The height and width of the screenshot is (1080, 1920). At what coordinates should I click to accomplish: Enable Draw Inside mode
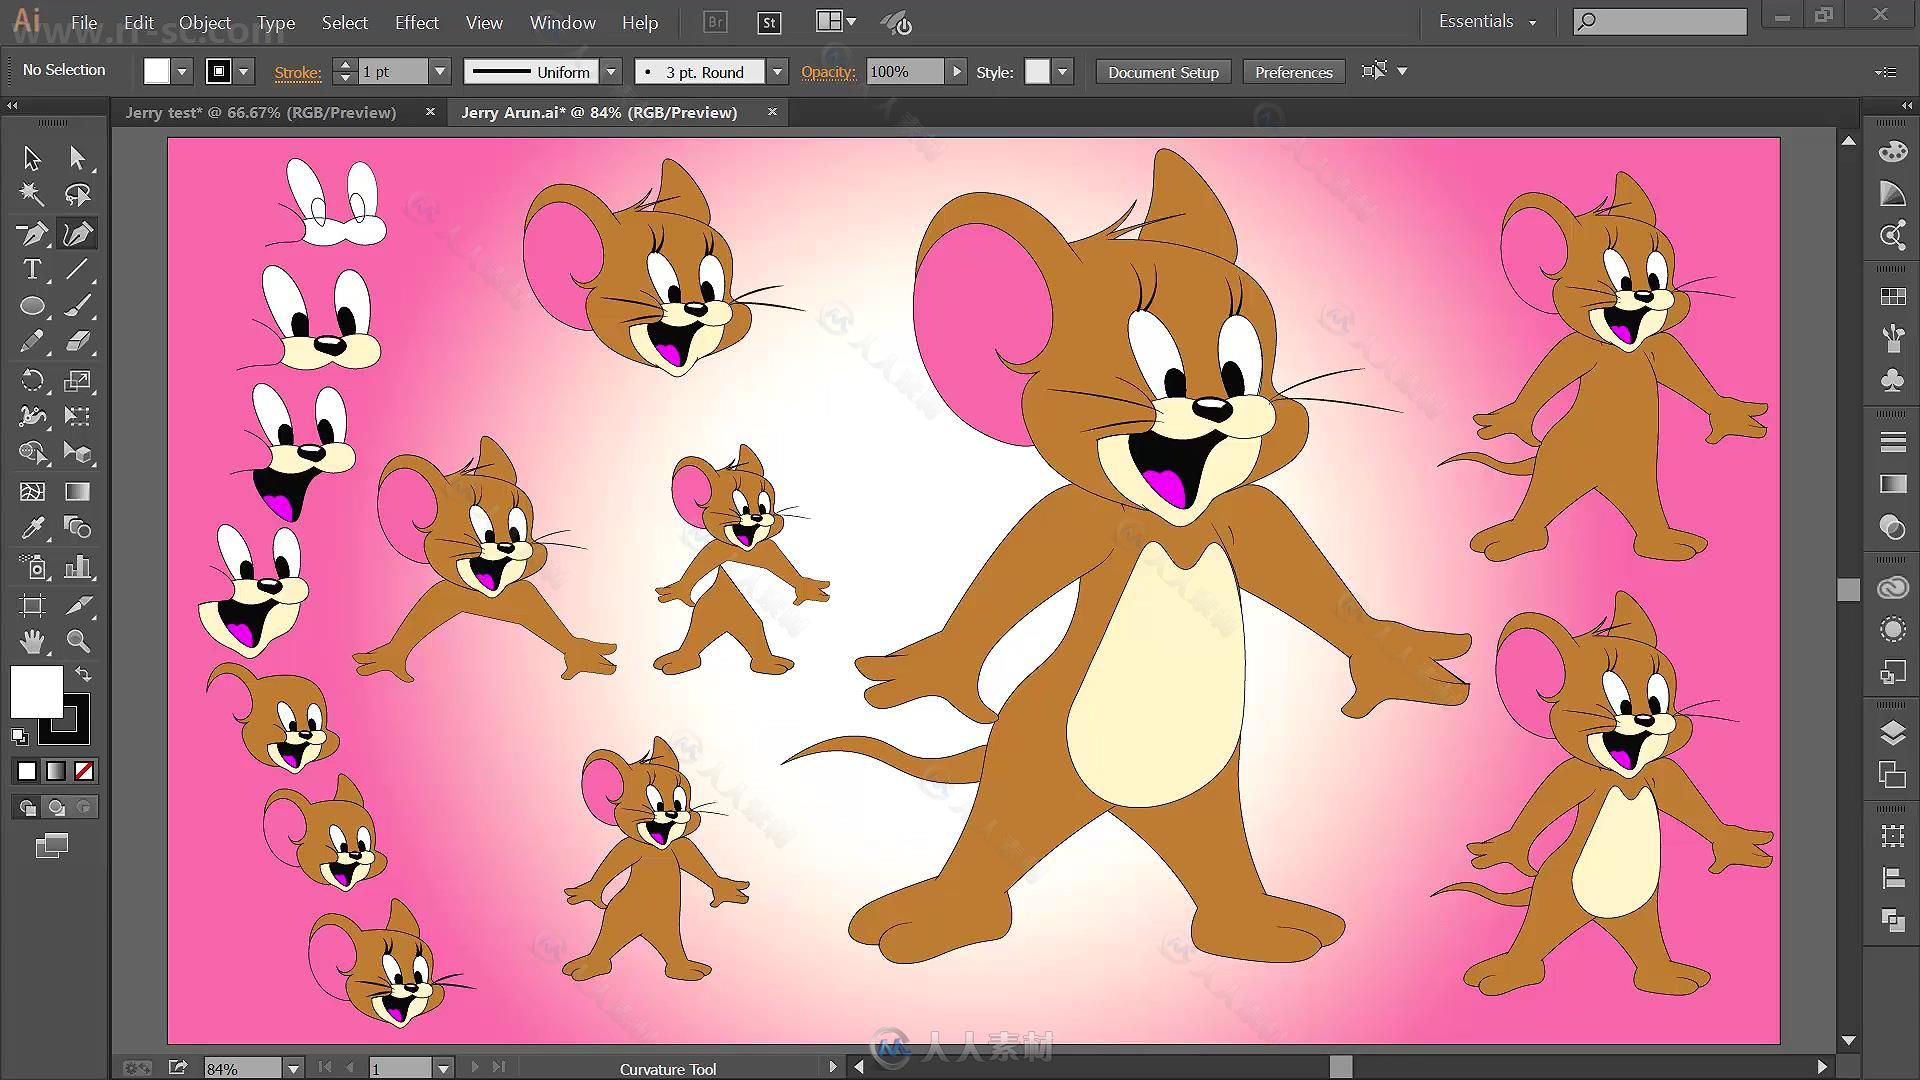pyautogui.click(x=85, y=807)
